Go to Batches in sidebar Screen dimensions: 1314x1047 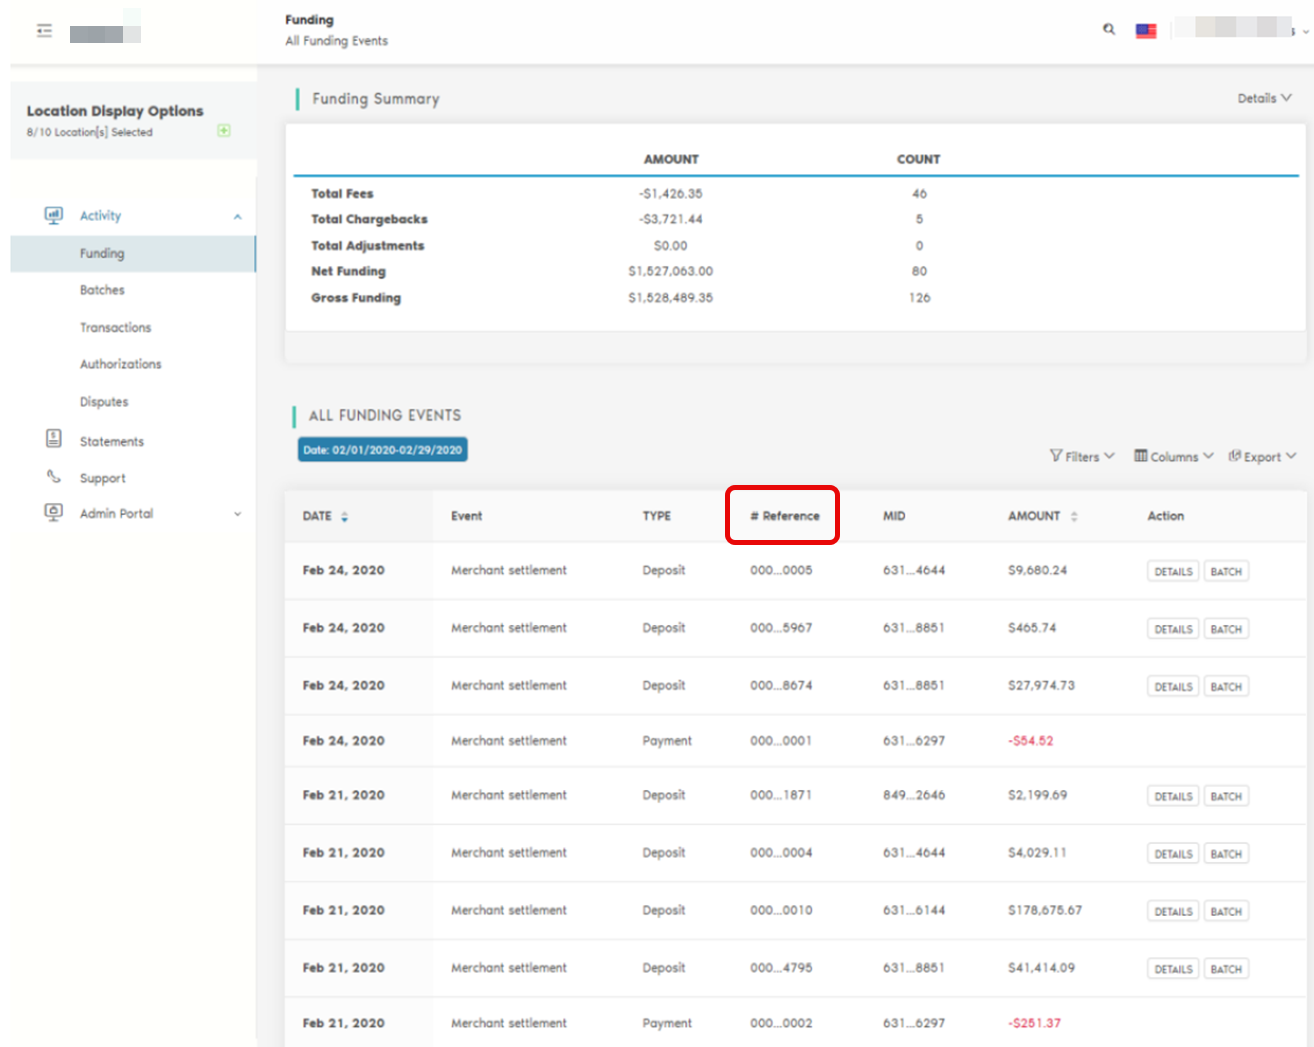pos(102,290)
